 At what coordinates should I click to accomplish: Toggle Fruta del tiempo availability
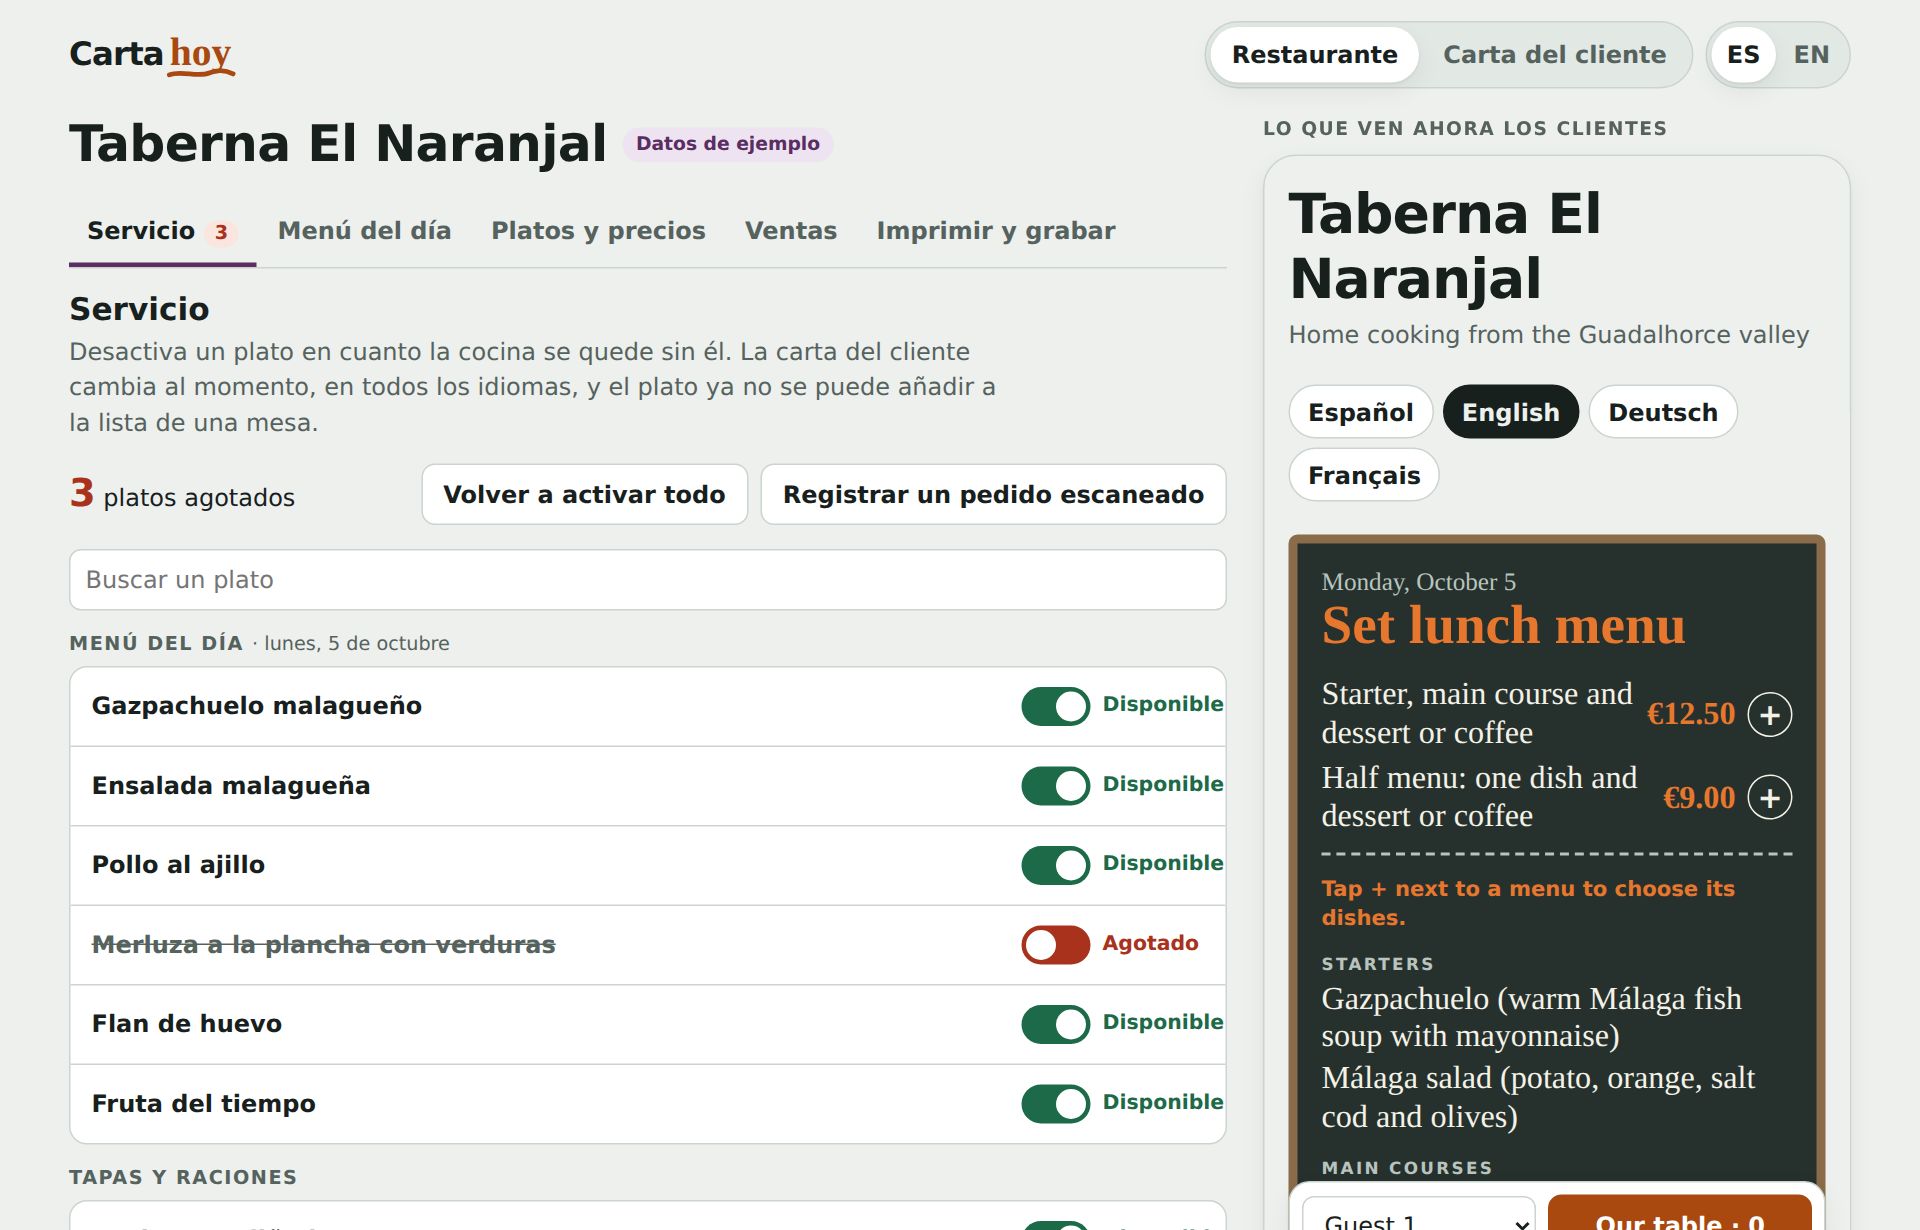(x=1055, y=1104)
